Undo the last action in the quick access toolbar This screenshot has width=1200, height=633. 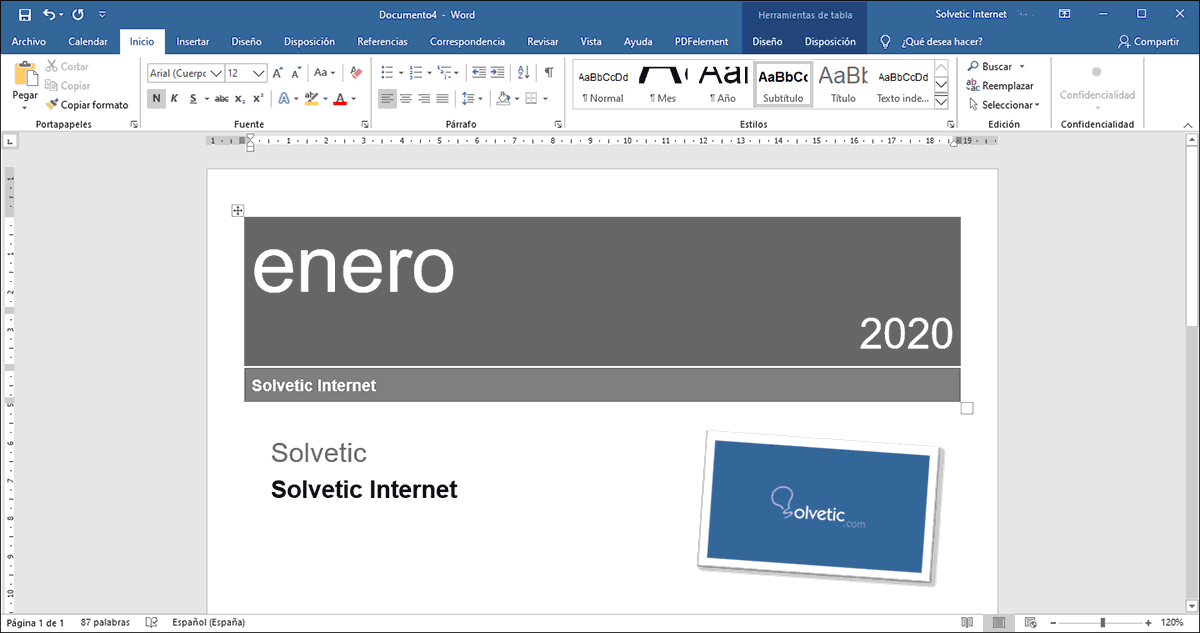pyautogui.click(x=49, y=15)
